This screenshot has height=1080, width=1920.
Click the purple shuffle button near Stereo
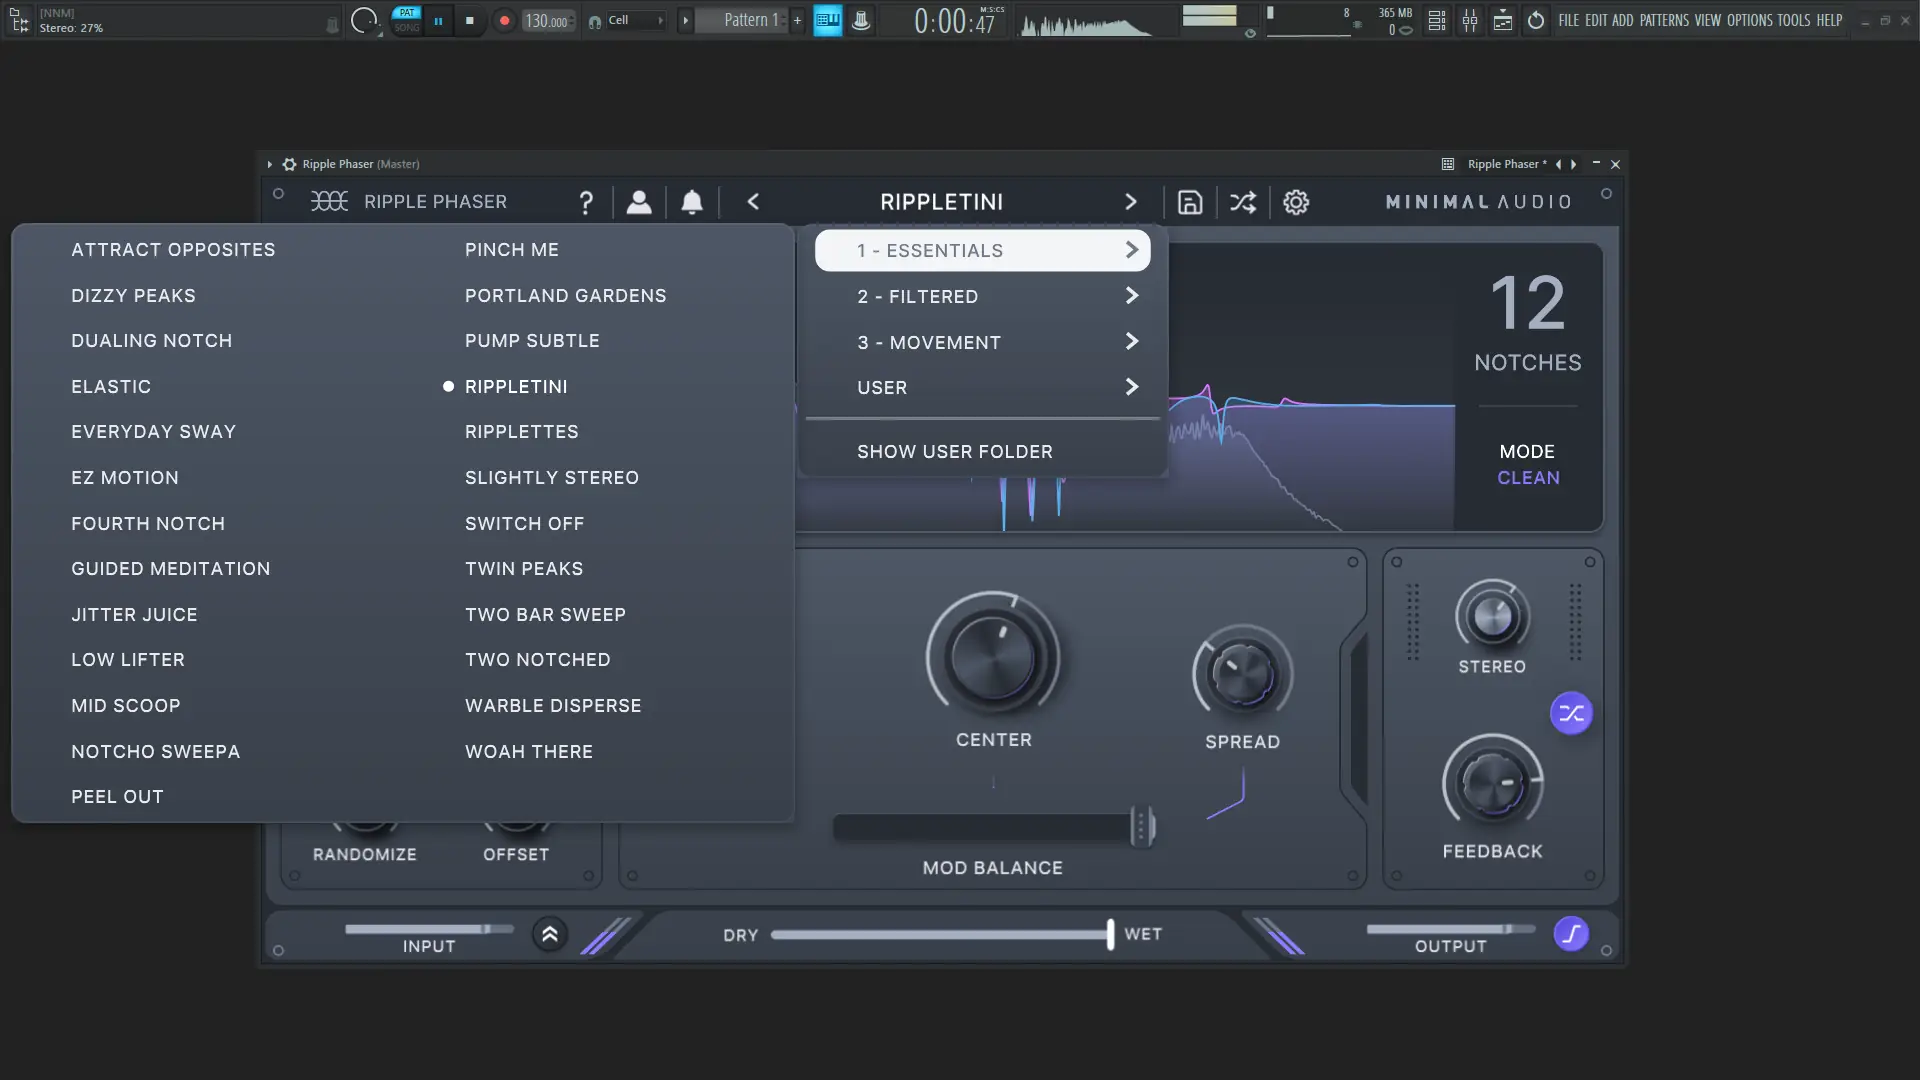[x=1571, y=713]
